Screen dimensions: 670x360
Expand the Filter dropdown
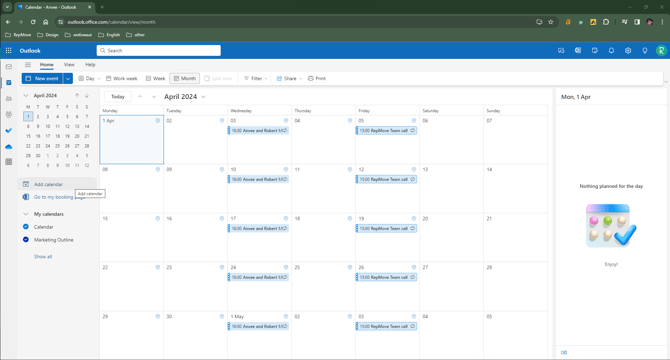256,79
